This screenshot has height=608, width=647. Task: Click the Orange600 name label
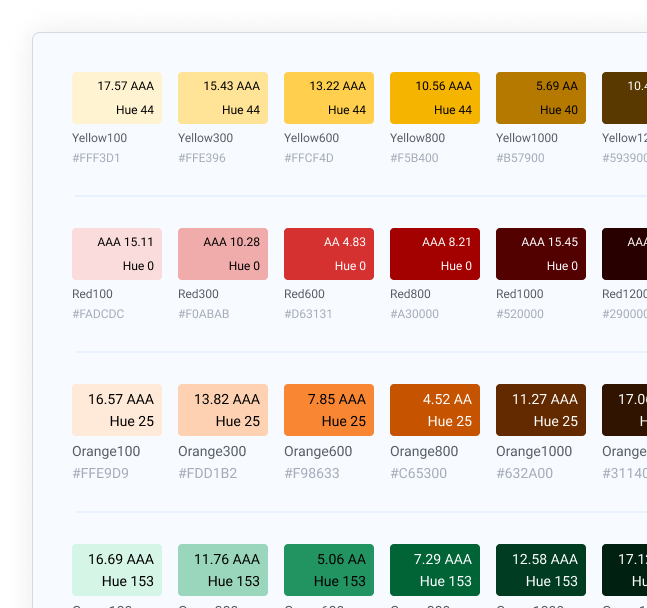(318, 451)
